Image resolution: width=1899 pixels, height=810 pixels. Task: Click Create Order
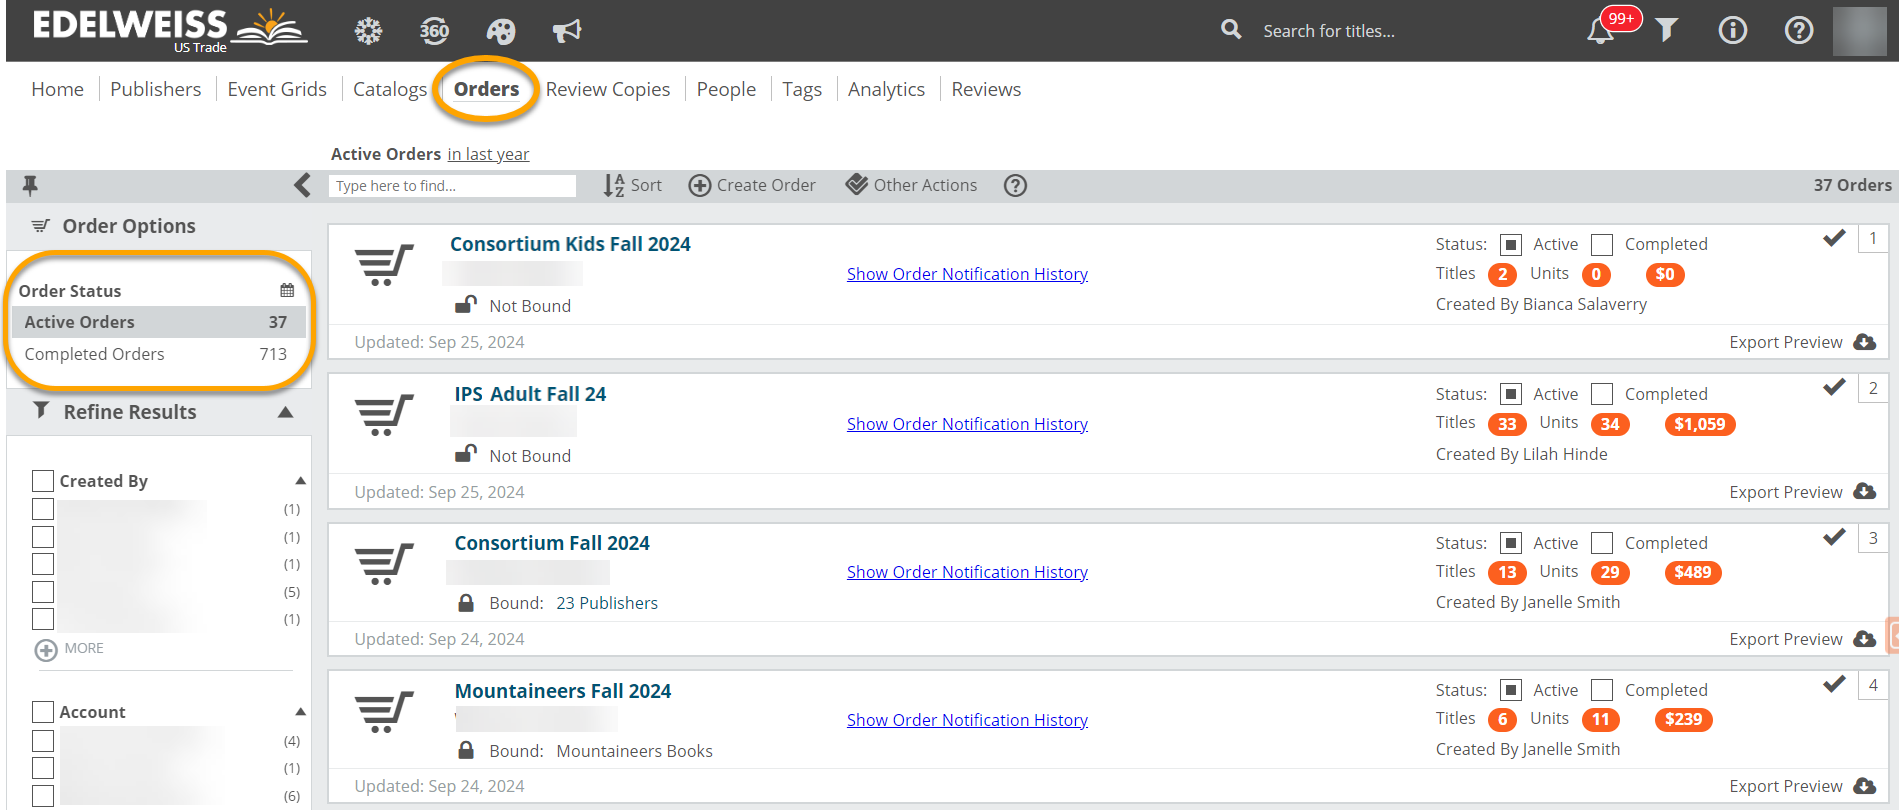pos(752,185)
